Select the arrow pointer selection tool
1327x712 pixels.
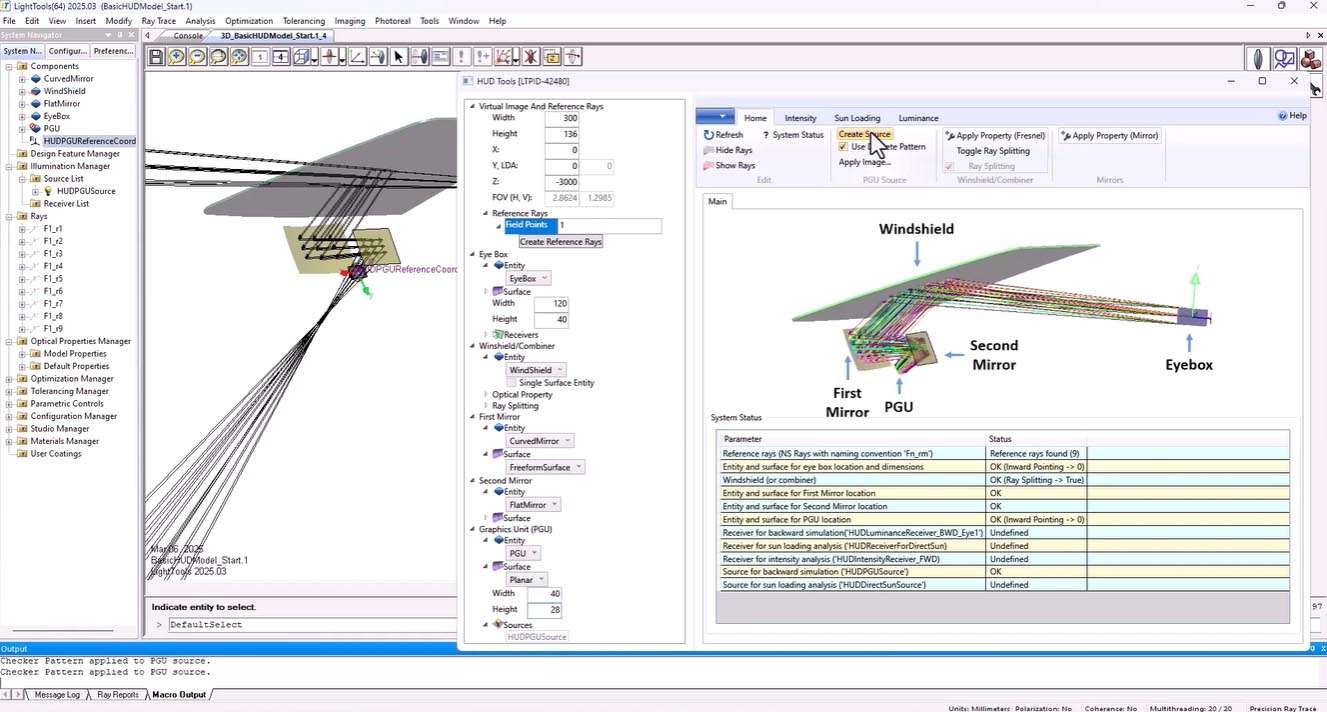pos(398,57)
